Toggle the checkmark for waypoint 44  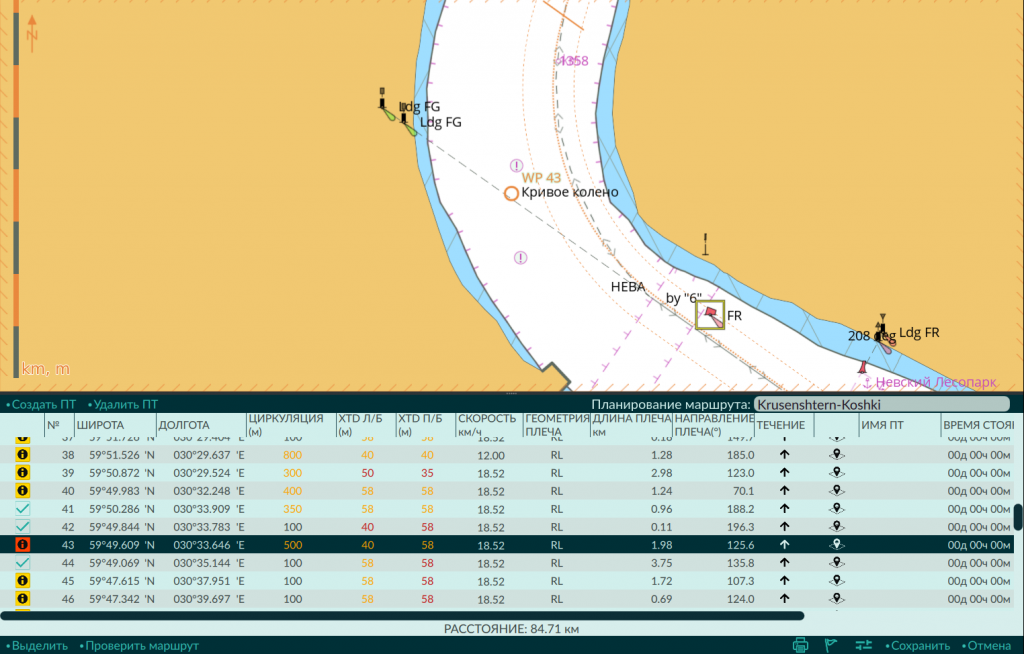click(x=22, y=563)
